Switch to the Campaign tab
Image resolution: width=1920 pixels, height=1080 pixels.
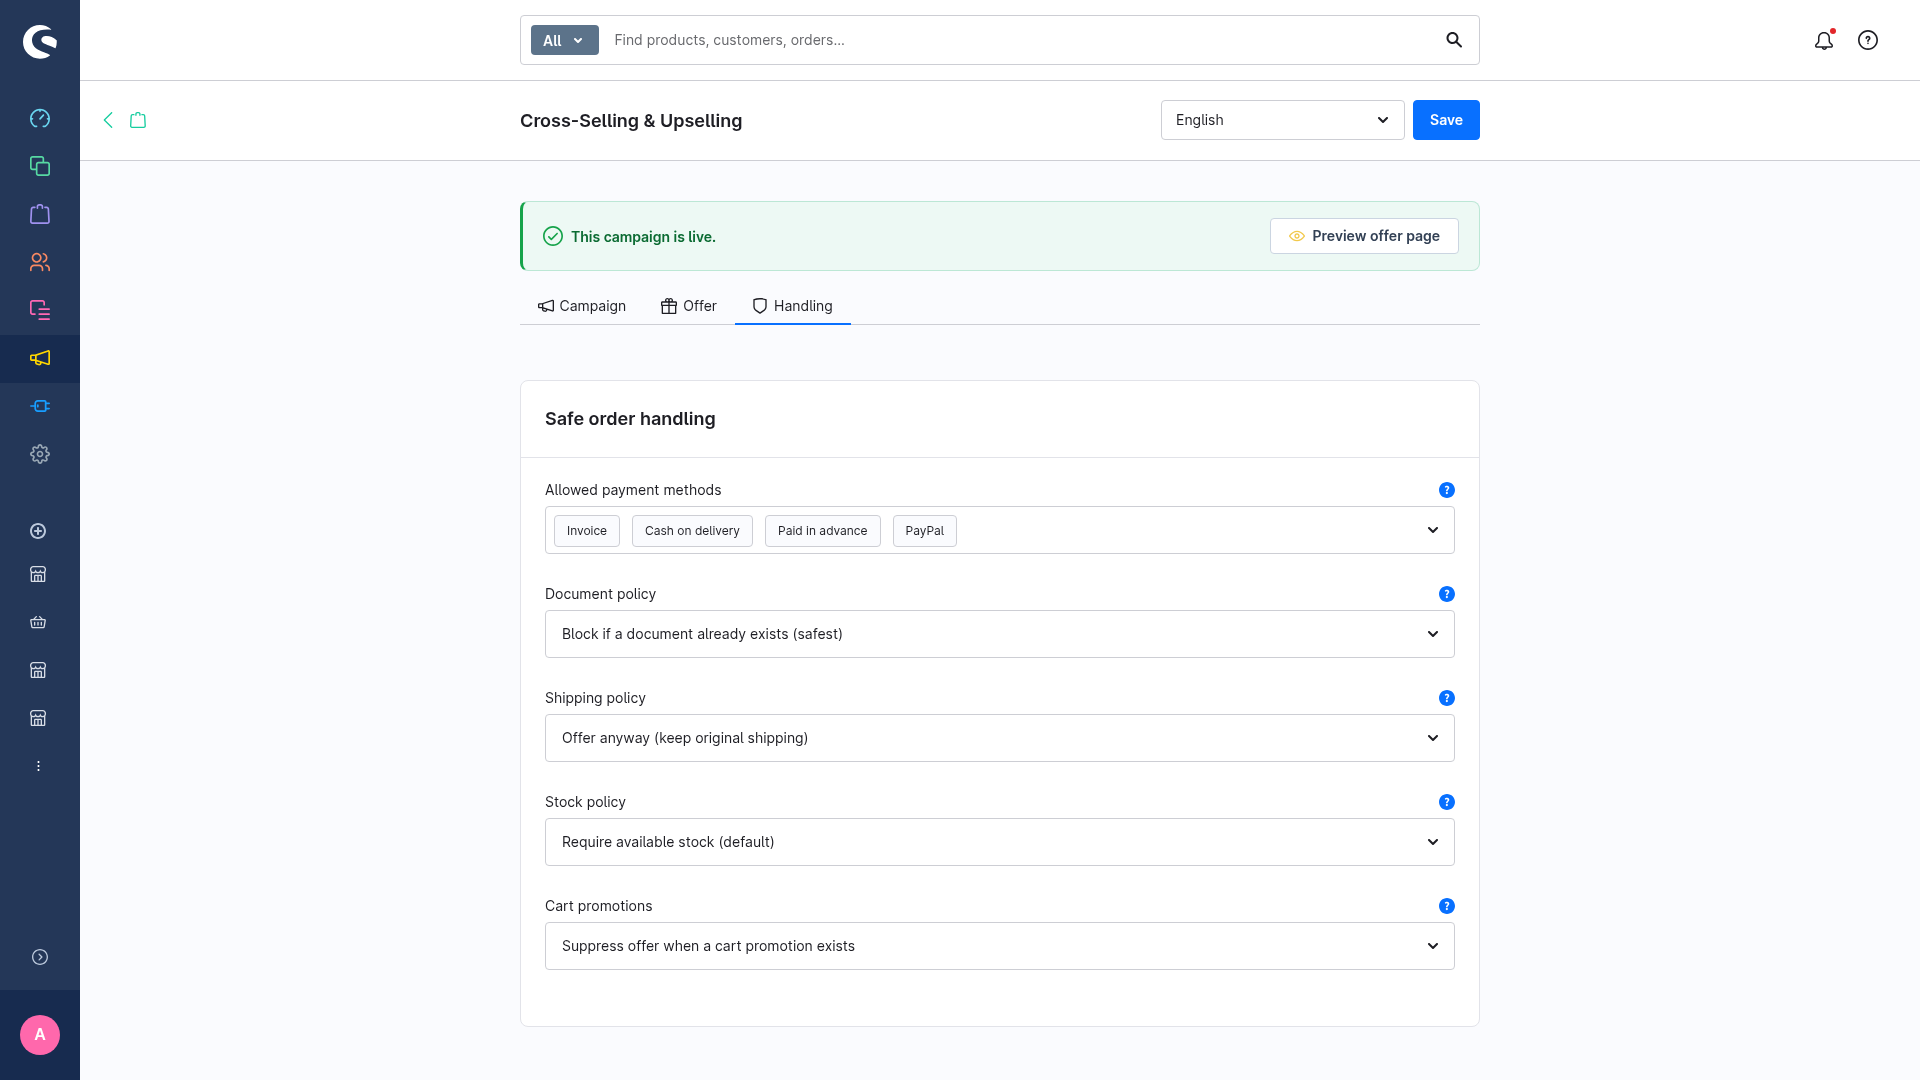pos(581,306)
